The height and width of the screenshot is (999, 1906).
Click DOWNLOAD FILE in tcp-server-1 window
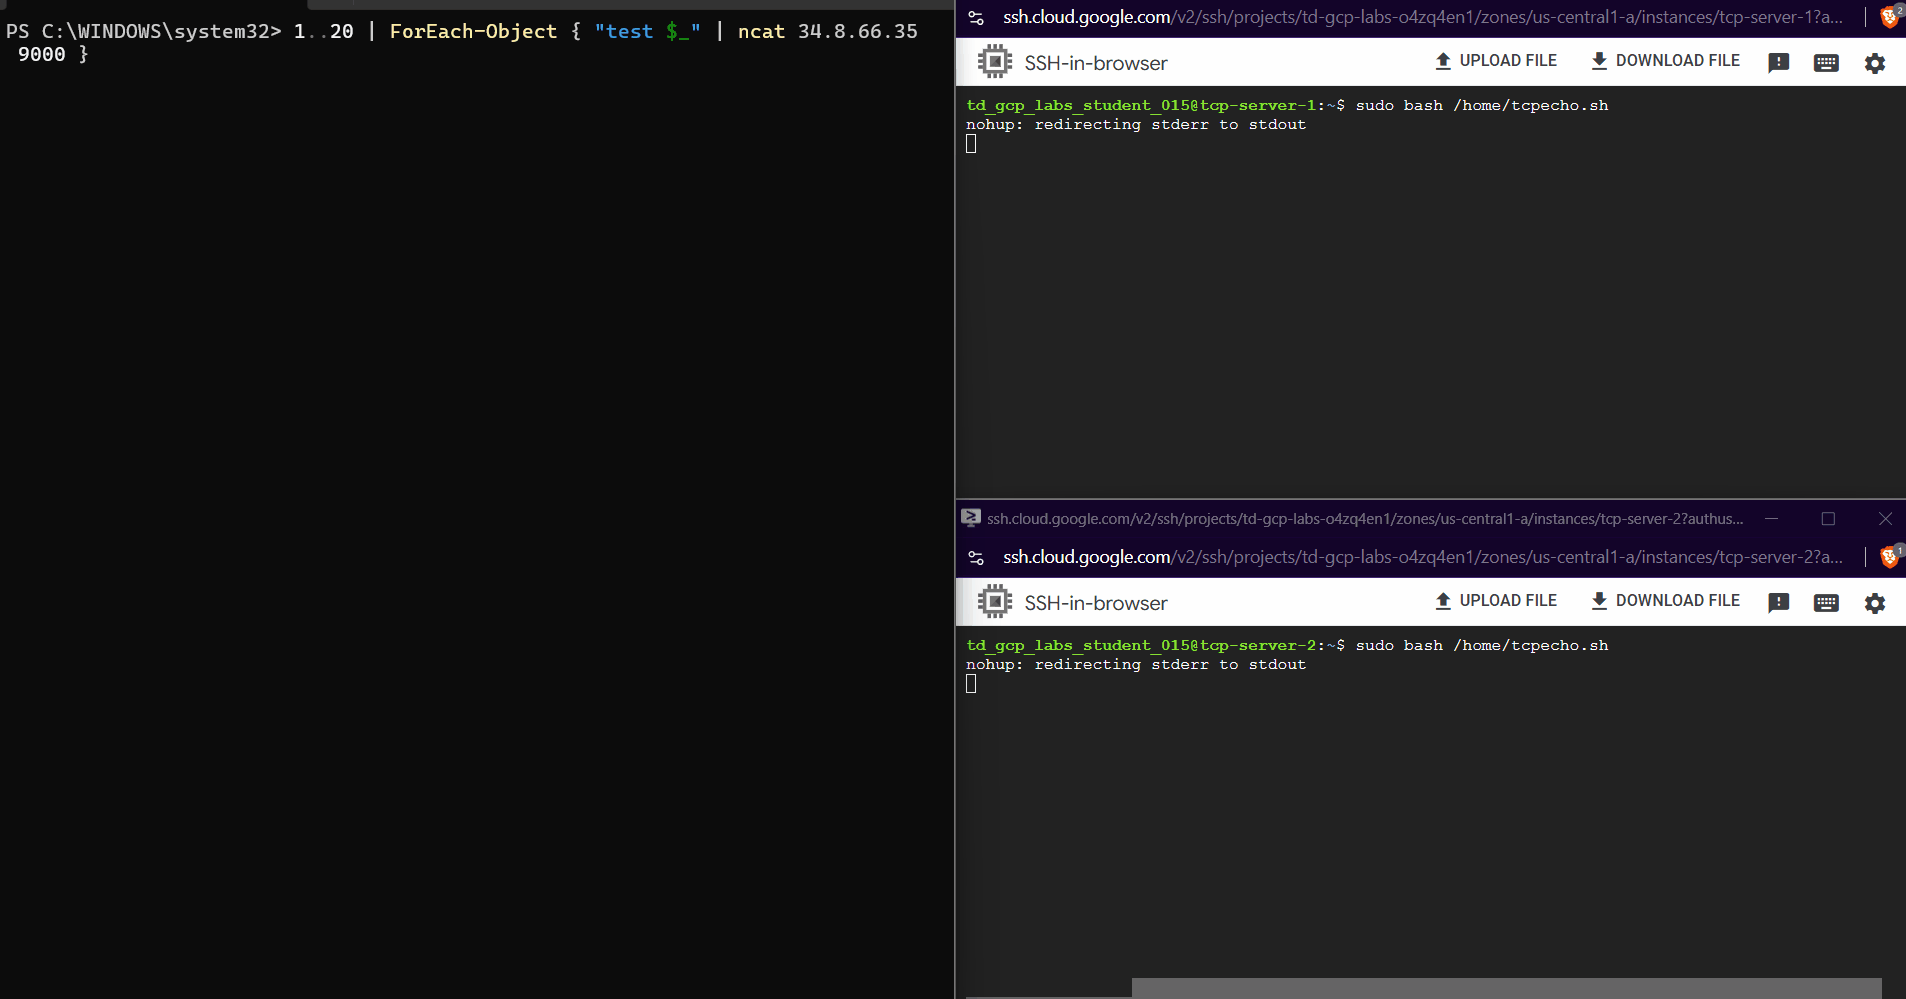[x=1665, y=61]
